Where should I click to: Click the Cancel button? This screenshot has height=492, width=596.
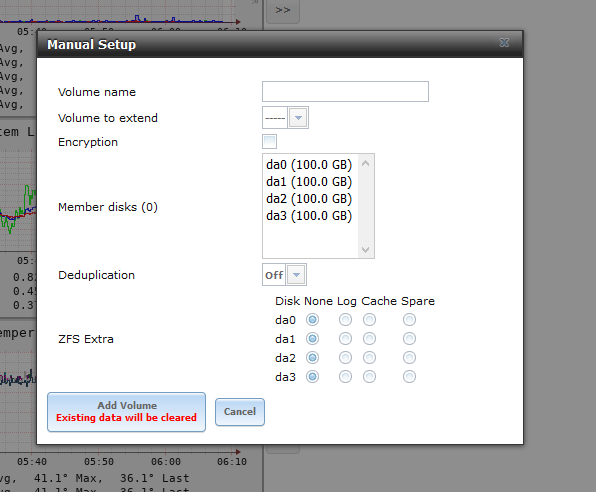click(240, 412)
